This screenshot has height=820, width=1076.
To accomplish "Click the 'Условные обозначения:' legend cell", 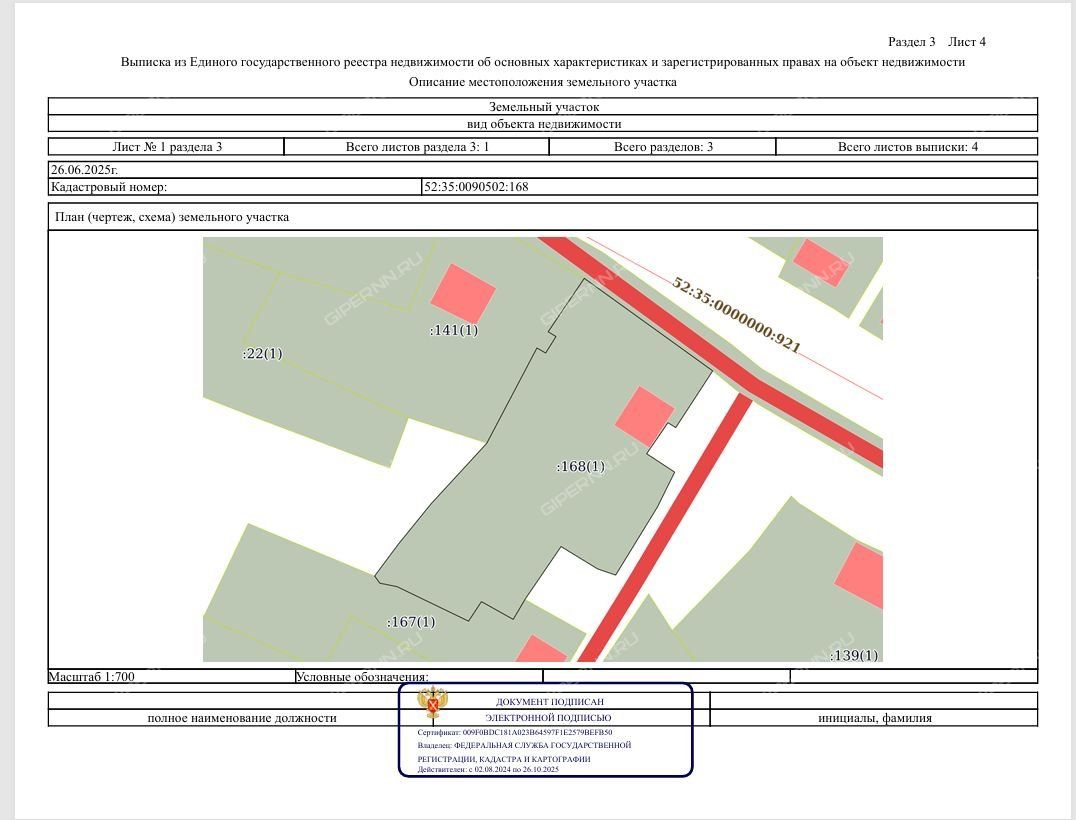I will click(x=362, y=677).
